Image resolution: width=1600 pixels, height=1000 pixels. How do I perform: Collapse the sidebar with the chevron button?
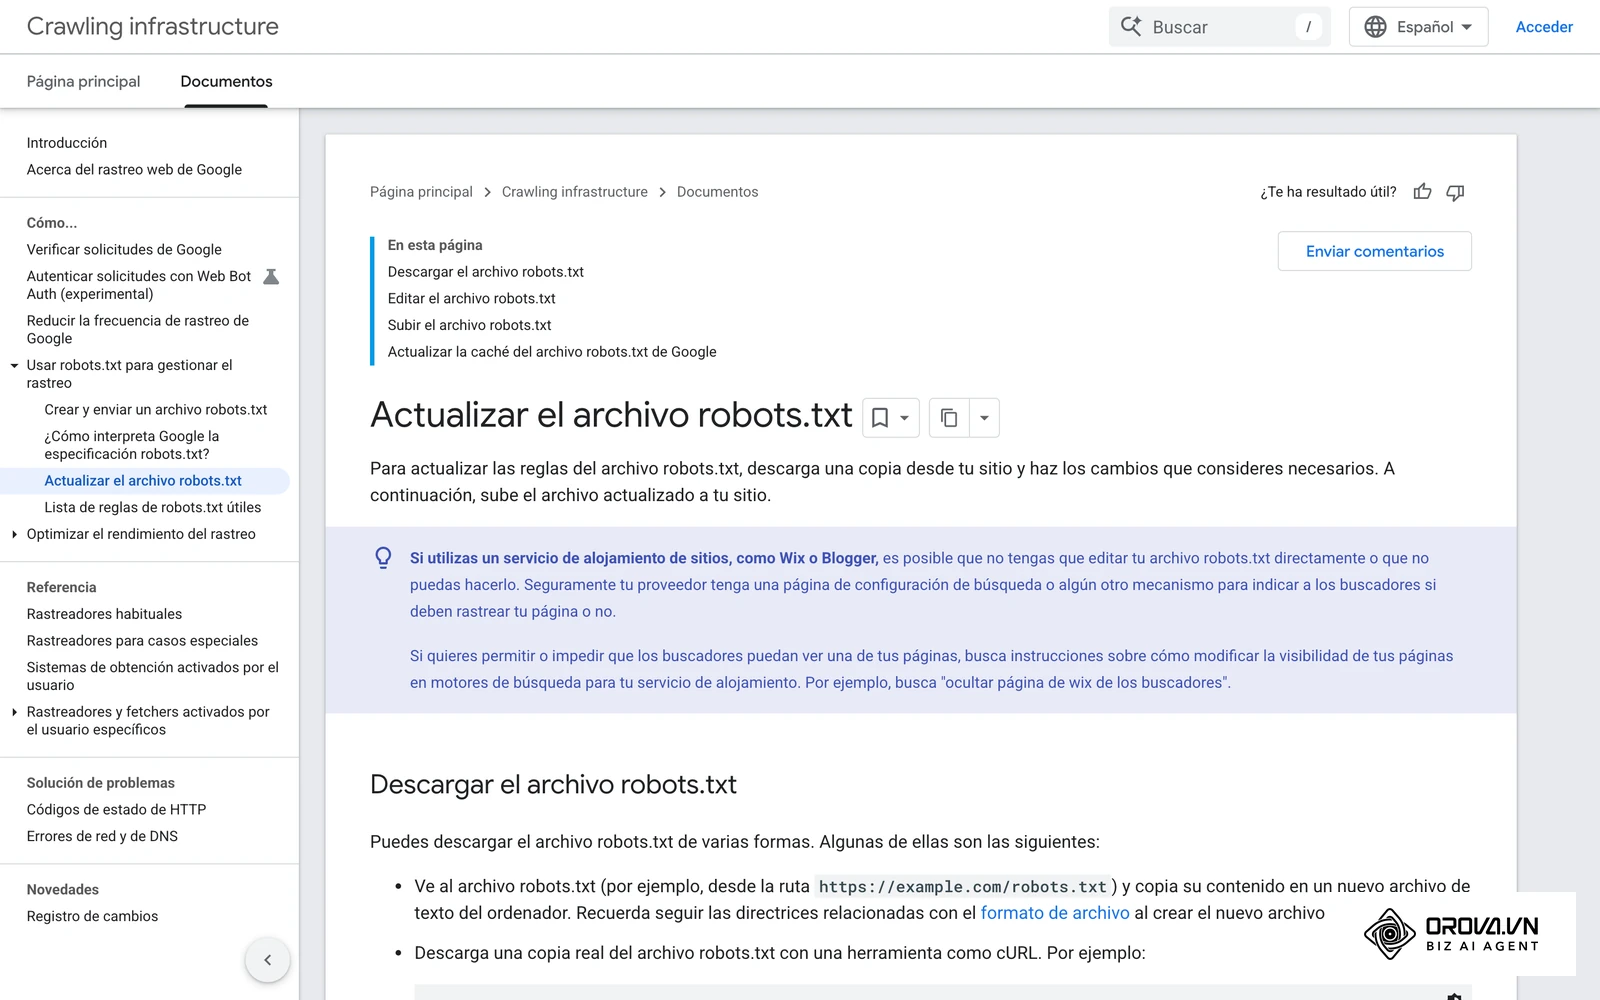pyautogui.click(x=267, y=960)
